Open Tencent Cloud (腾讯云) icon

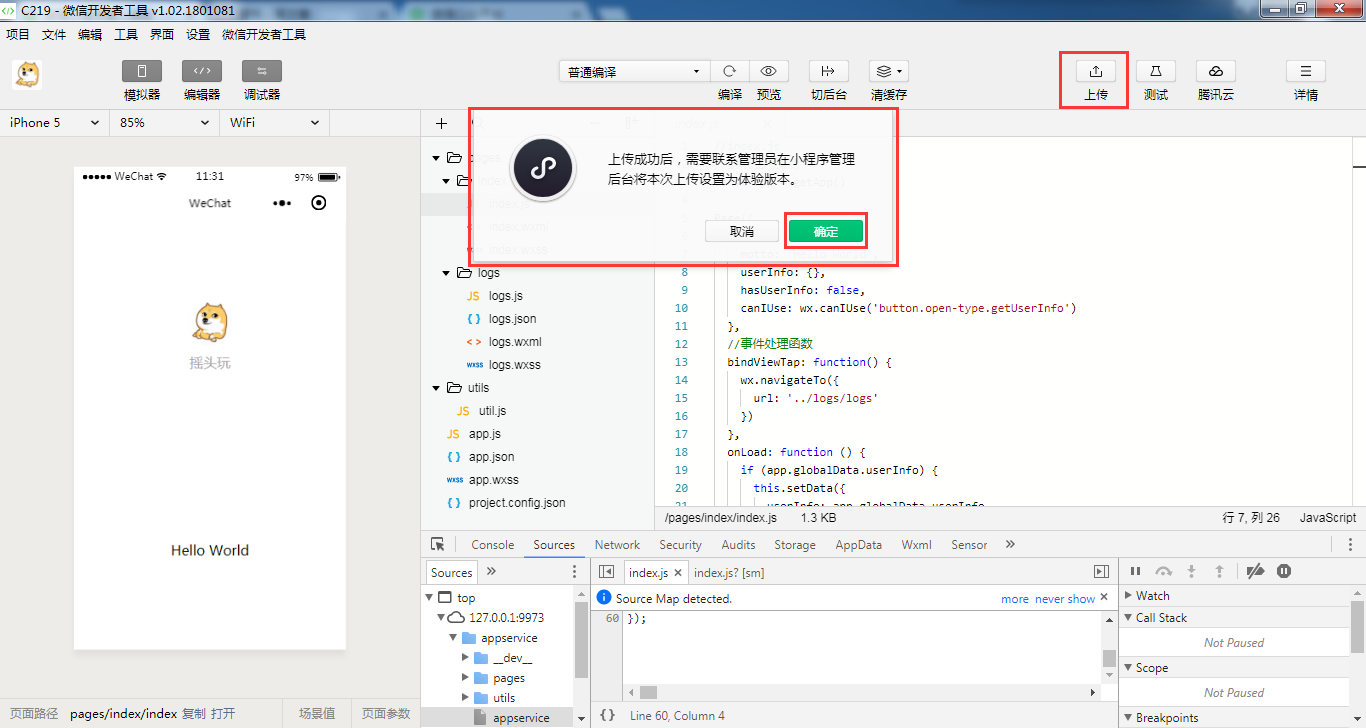[x=1215, y=72]
